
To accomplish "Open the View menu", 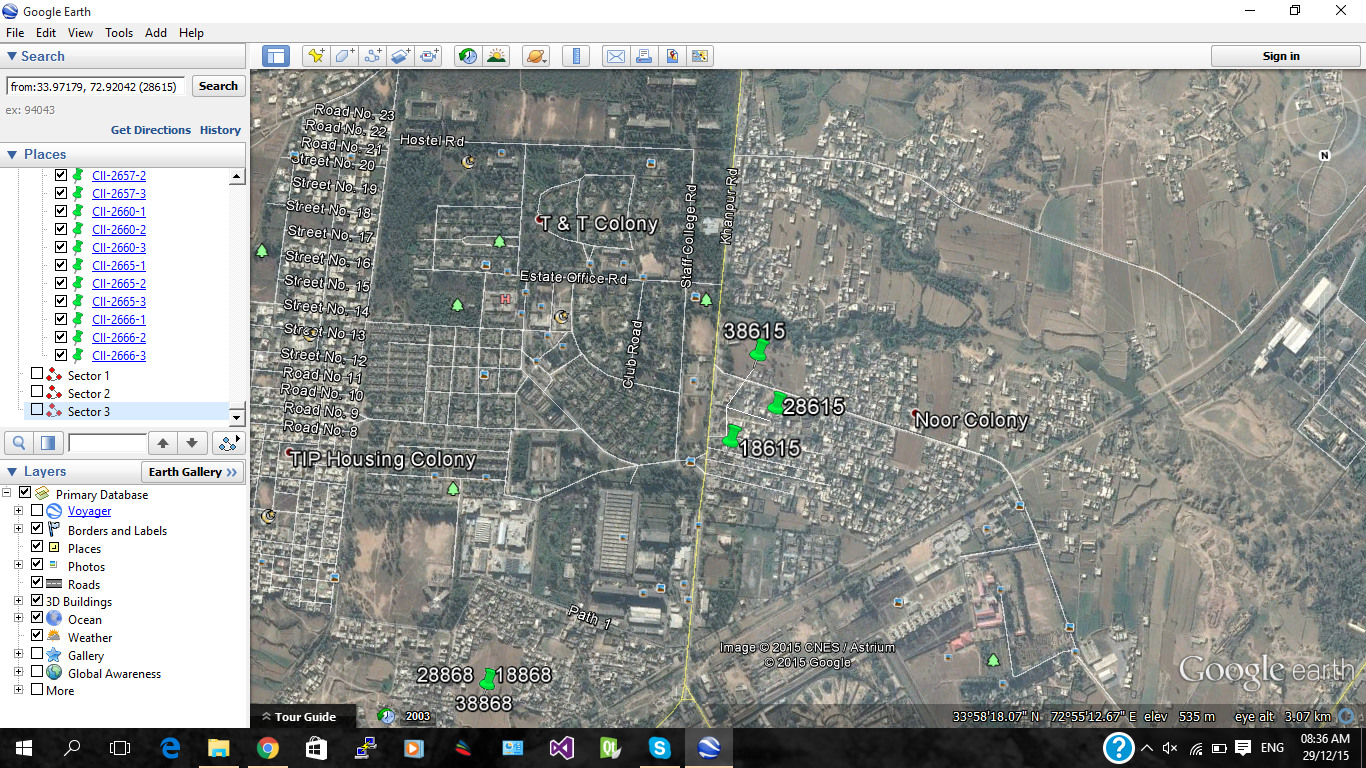I will coord(80,33).
